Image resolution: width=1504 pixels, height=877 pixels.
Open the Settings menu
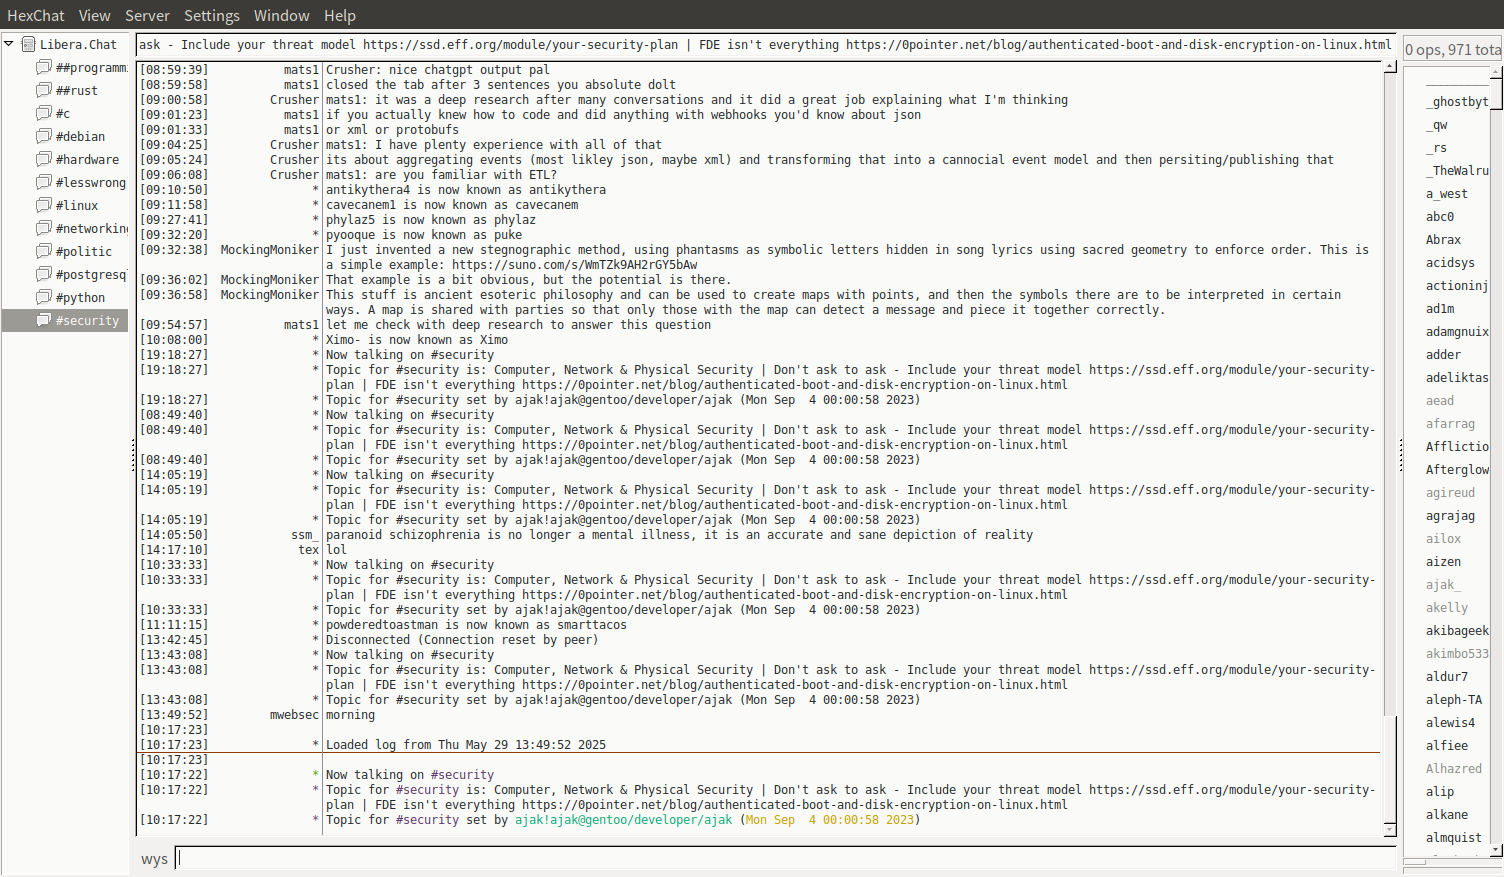click(212, 15)
